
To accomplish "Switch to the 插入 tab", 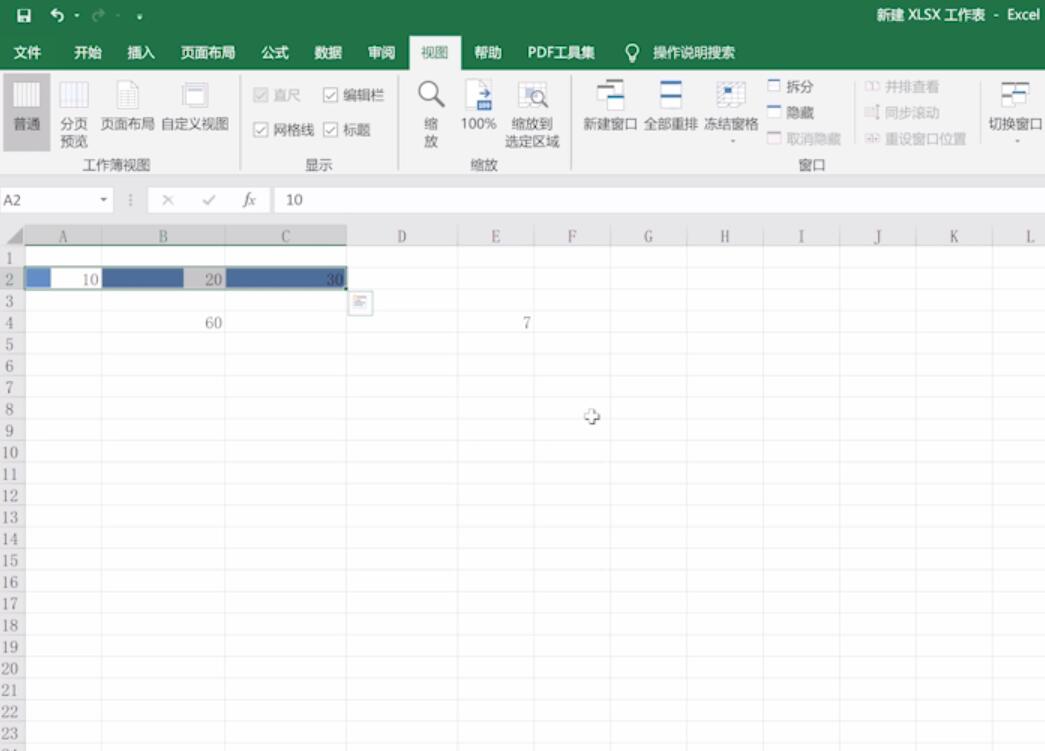I will tap(141, 53).
